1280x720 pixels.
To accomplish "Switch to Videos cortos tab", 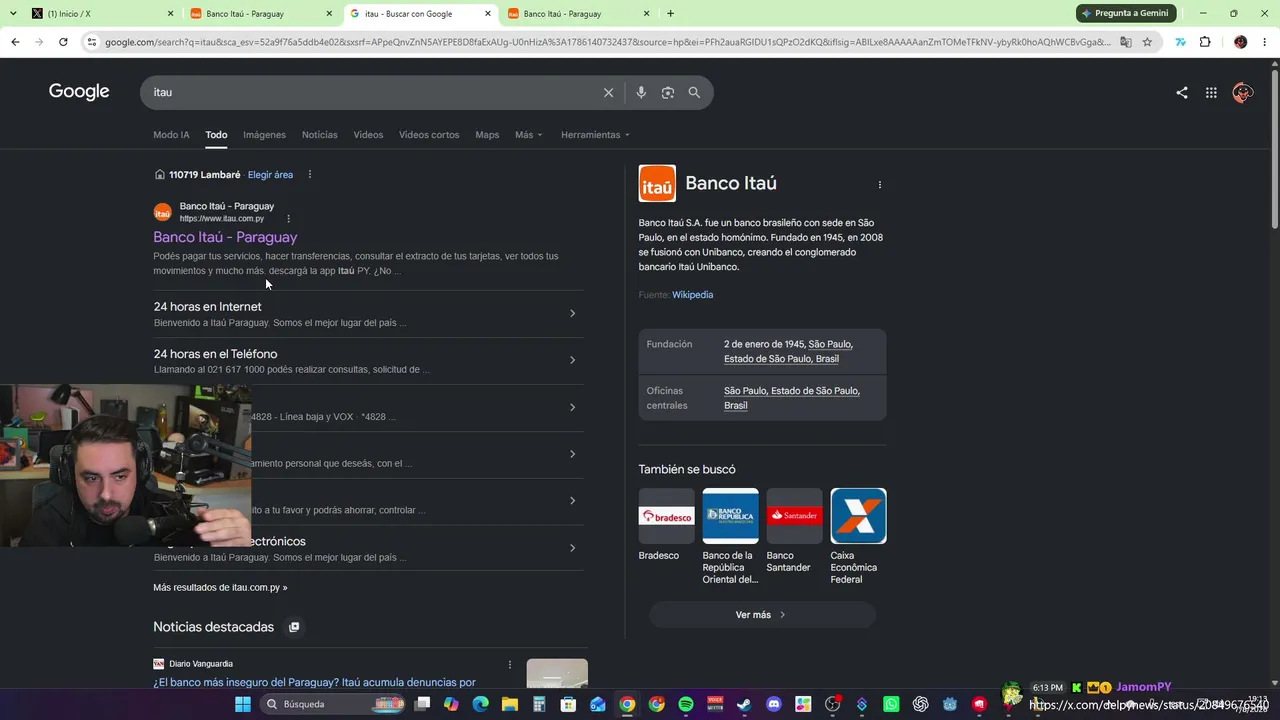I will point(429,135).
